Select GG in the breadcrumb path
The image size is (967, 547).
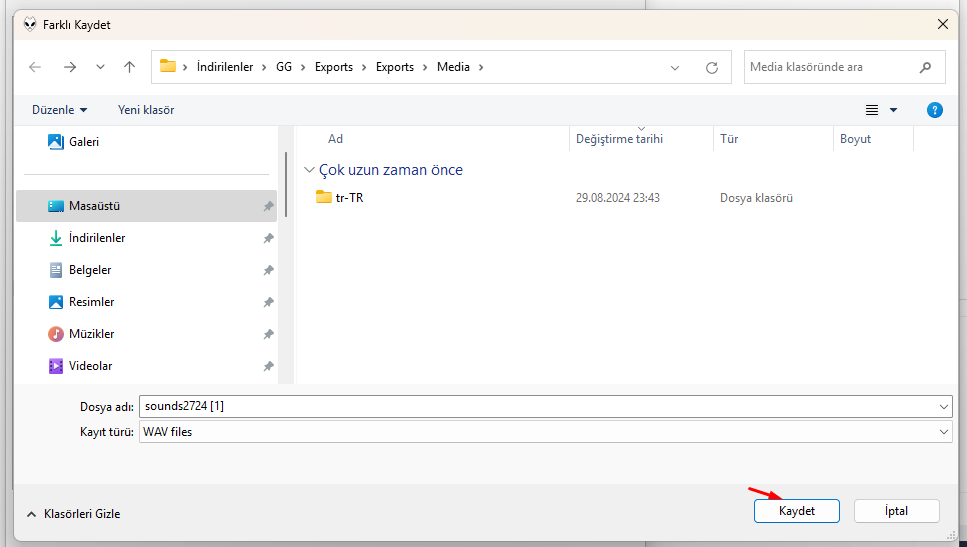tap(284, 67)
